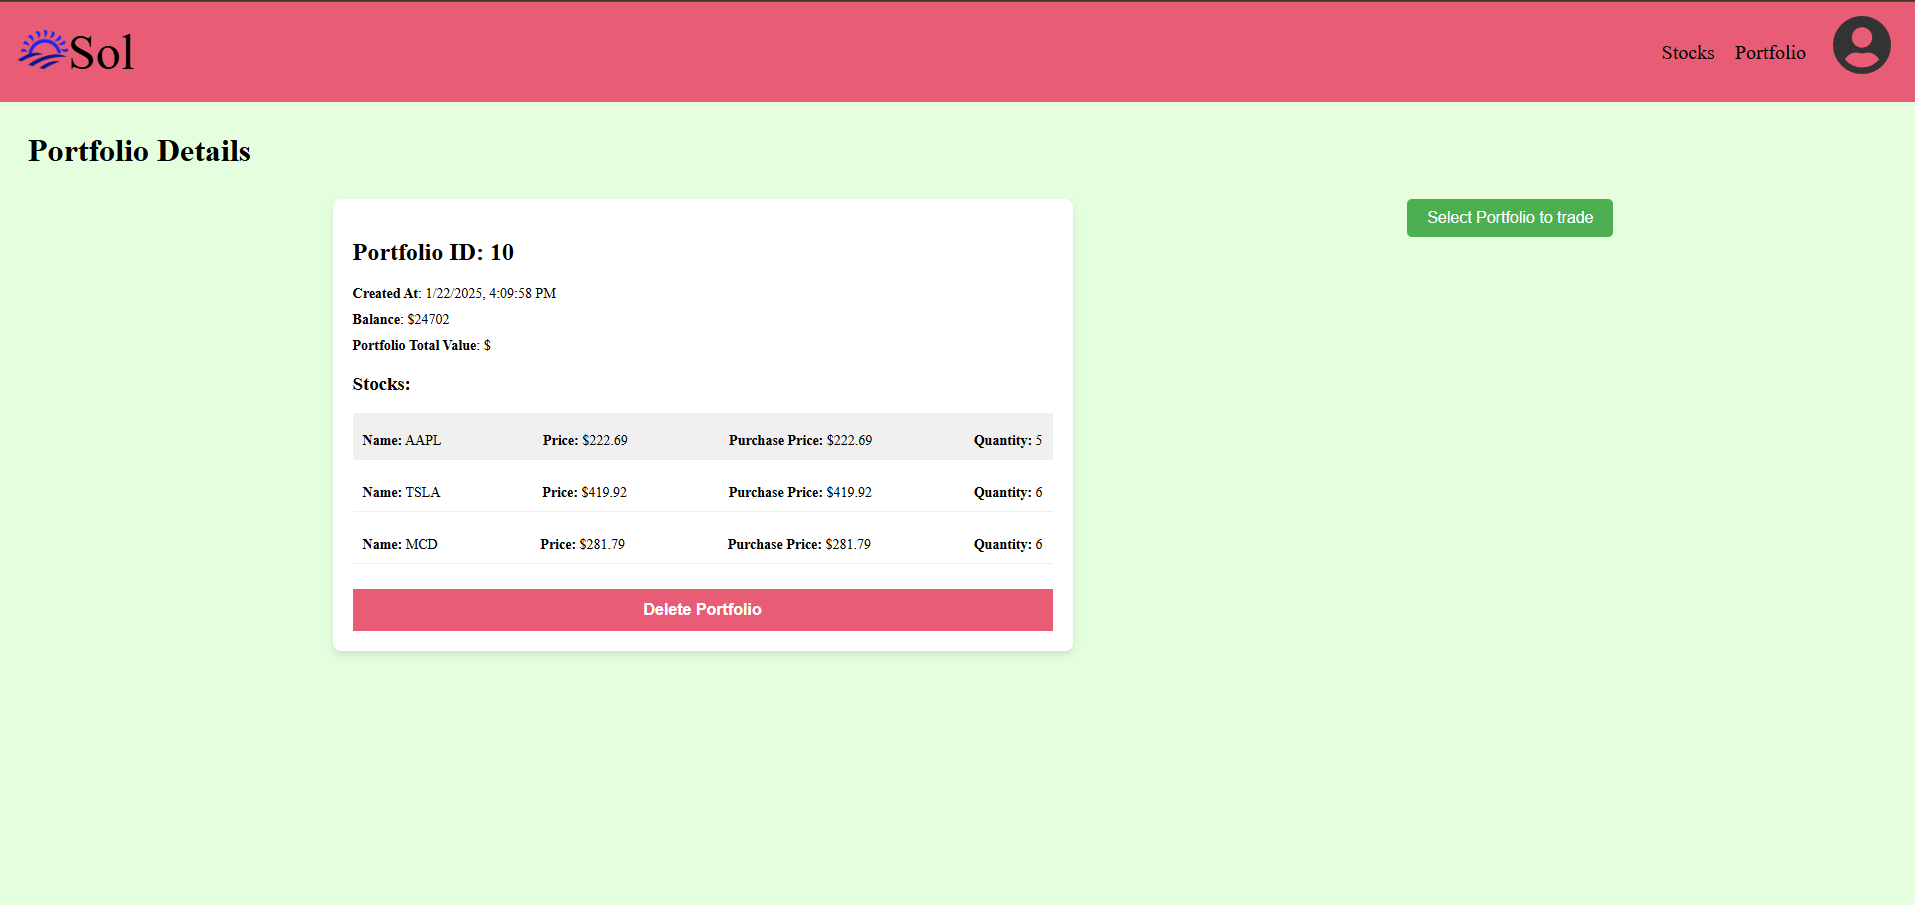This screenshot has height=905, width=1915.
Task: Click the TSLA row Quantity: 6
Action: pyautogui.click(x=1008, y=492)
